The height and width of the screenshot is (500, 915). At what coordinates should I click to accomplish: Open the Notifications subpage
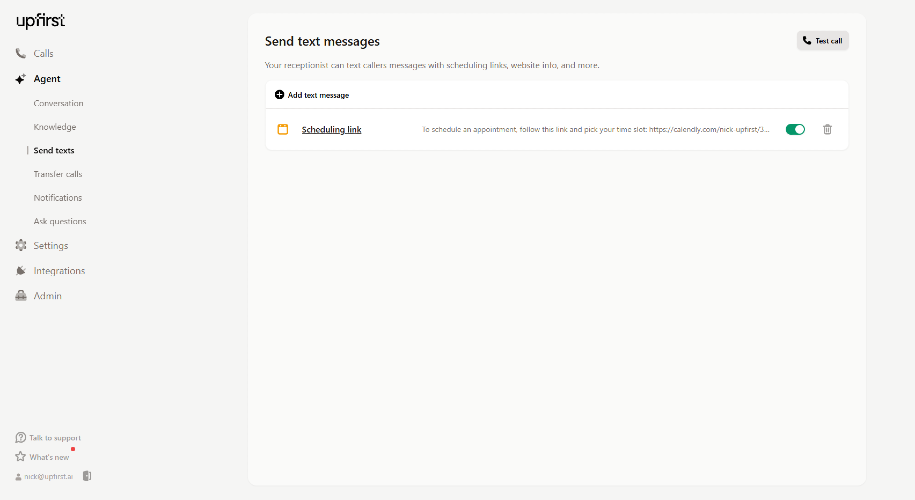click(x=57, y=198)
